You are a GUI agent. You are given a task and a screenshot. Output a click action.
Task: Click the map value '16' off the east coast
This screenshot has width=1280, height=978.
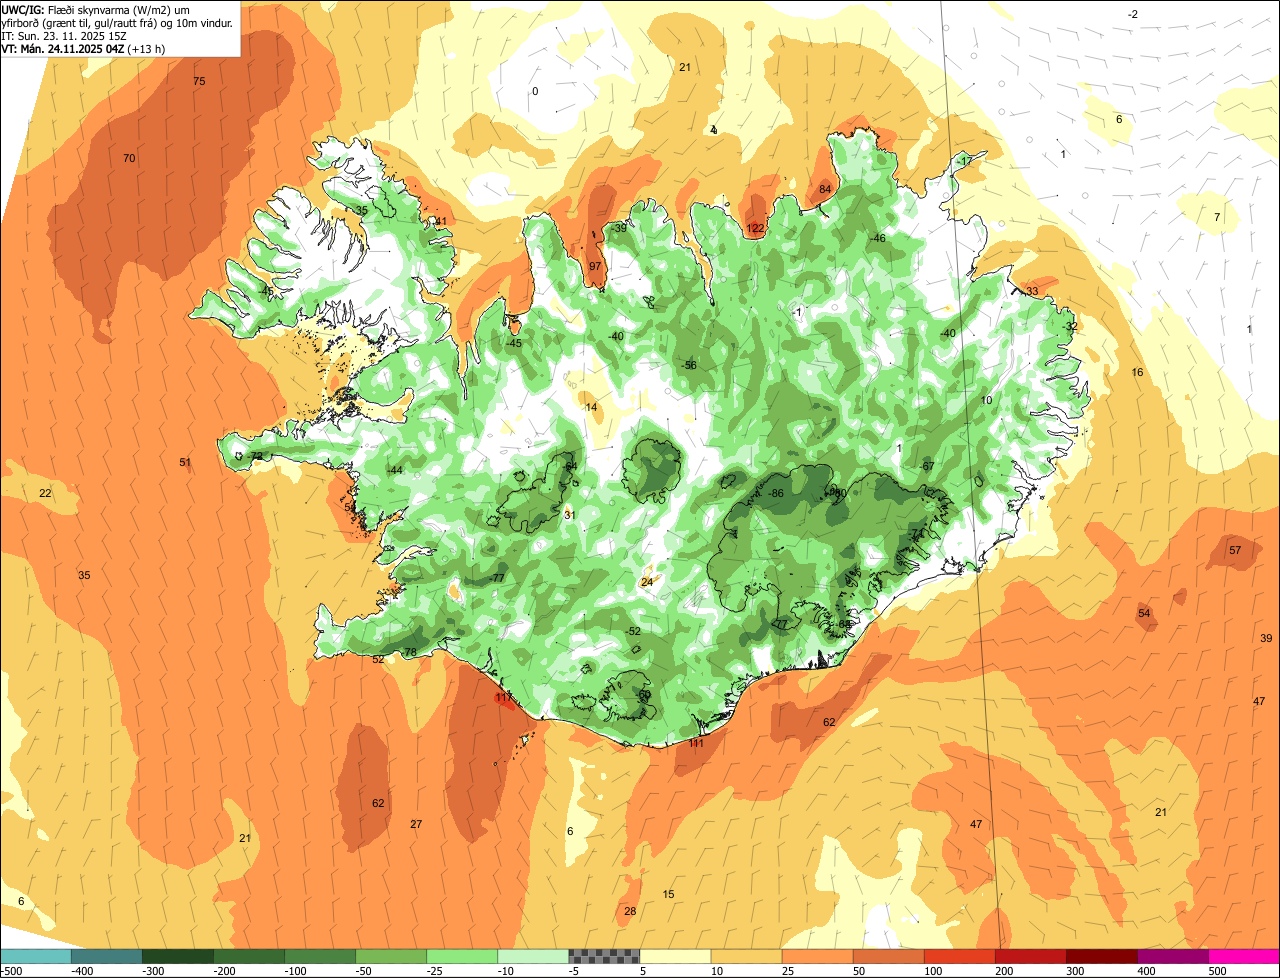point(1137,372)
